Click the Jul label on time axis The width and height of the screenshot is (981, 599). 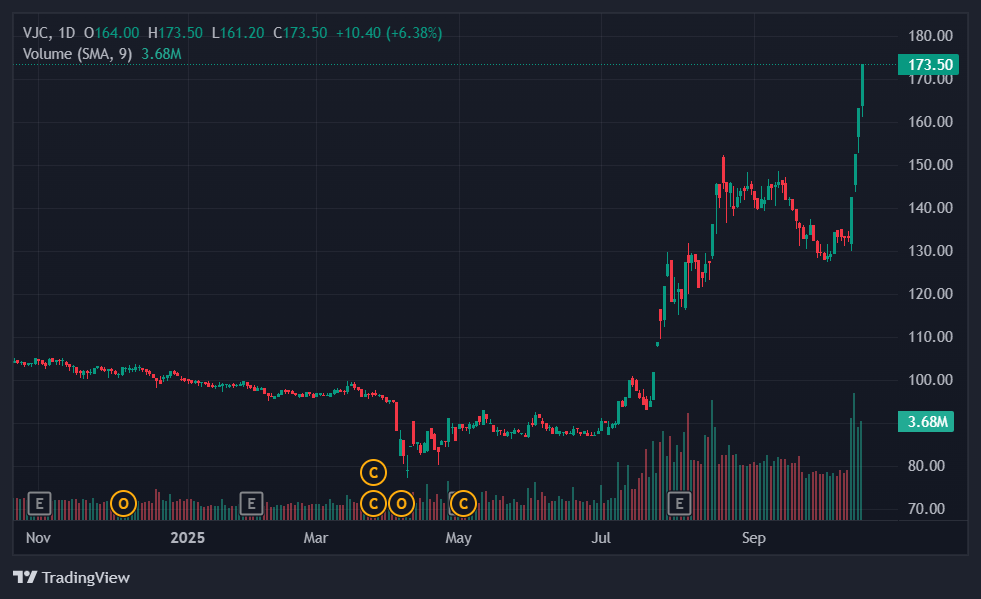click(601, 538)
